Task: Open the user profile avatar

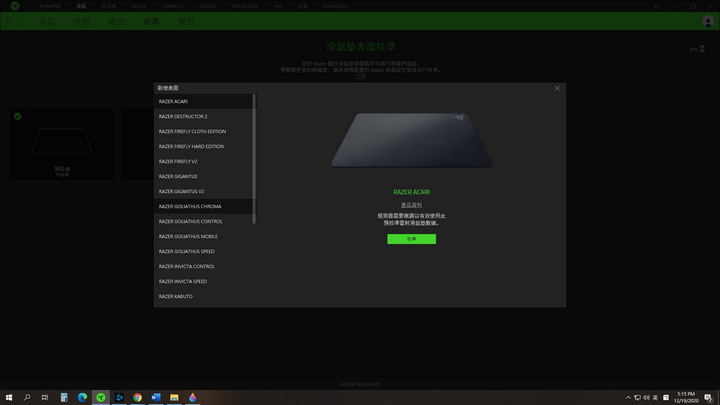Action: tap(708, 21)
